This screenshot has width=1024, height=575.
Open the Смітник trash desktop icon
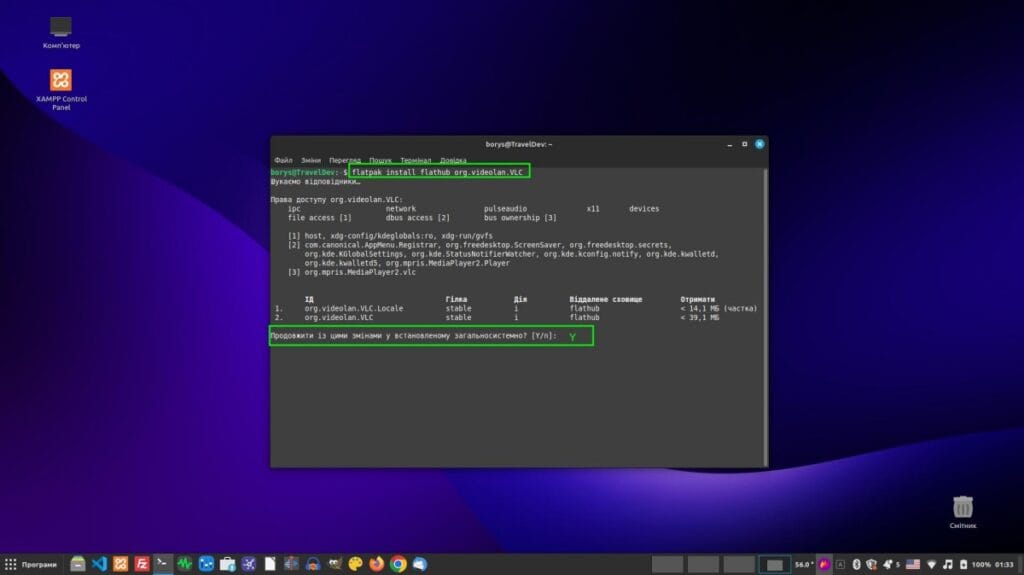[963, 512]
